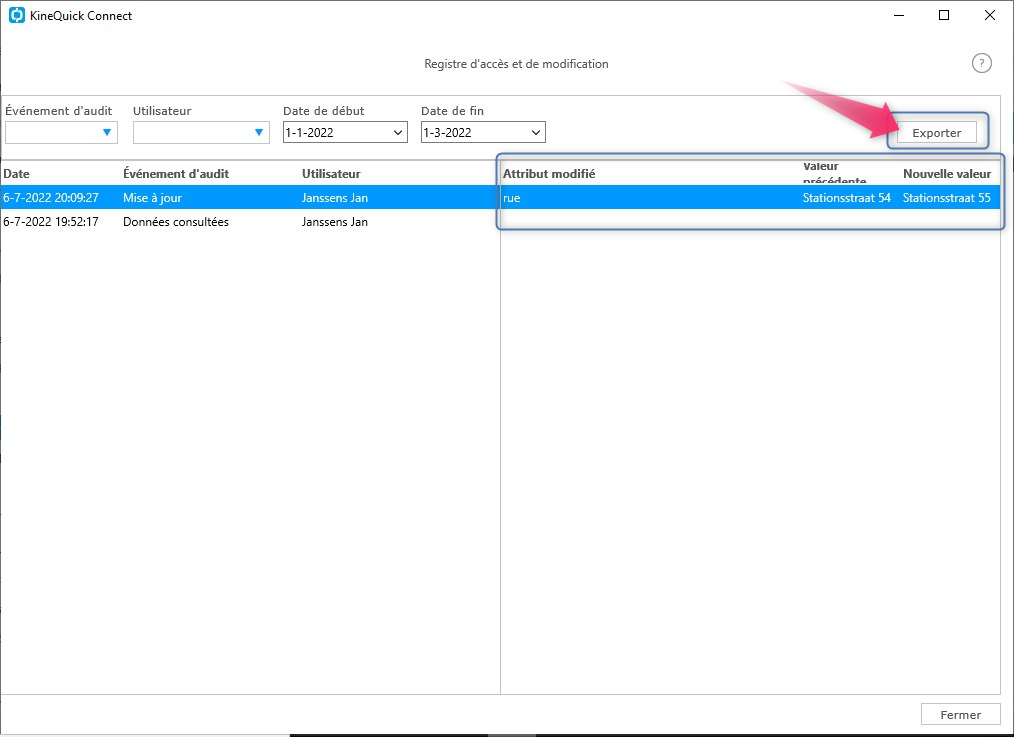The height and width of the screenshot is (737, 1014).
Task: Open the Date de début date picker
Action: tap(398, 133)
